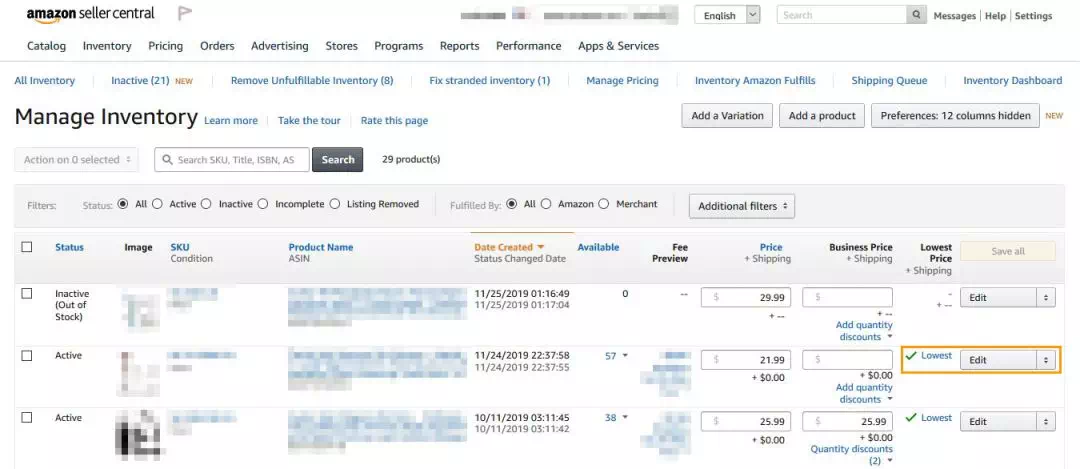Sort by Date Created column

(509, 247)
